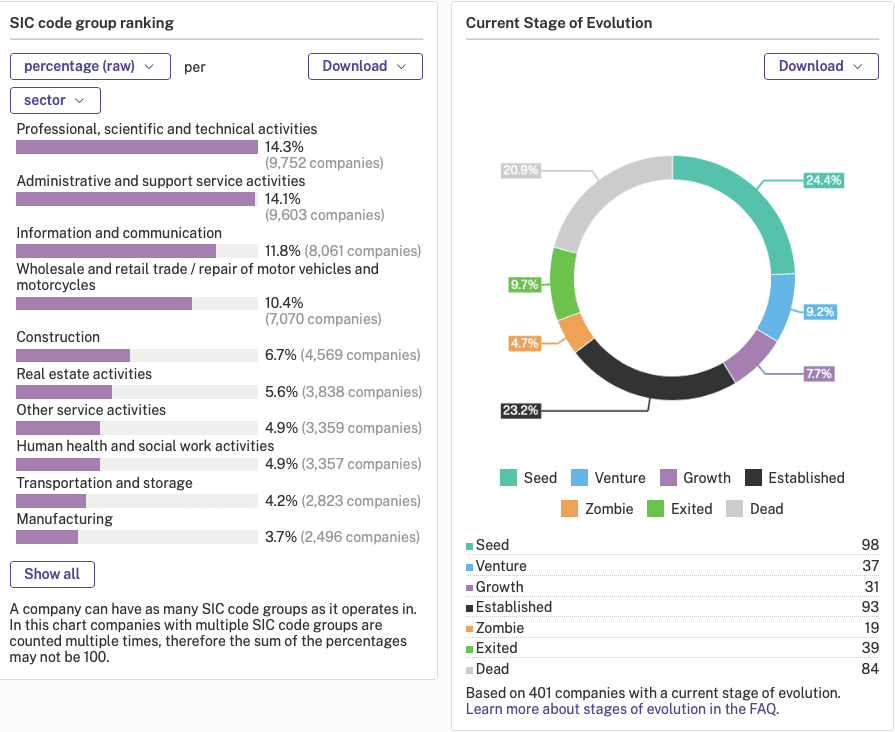895x732 pixels.
Task: Toggle the Seed legend color swatch
Action: pos(508,477)
